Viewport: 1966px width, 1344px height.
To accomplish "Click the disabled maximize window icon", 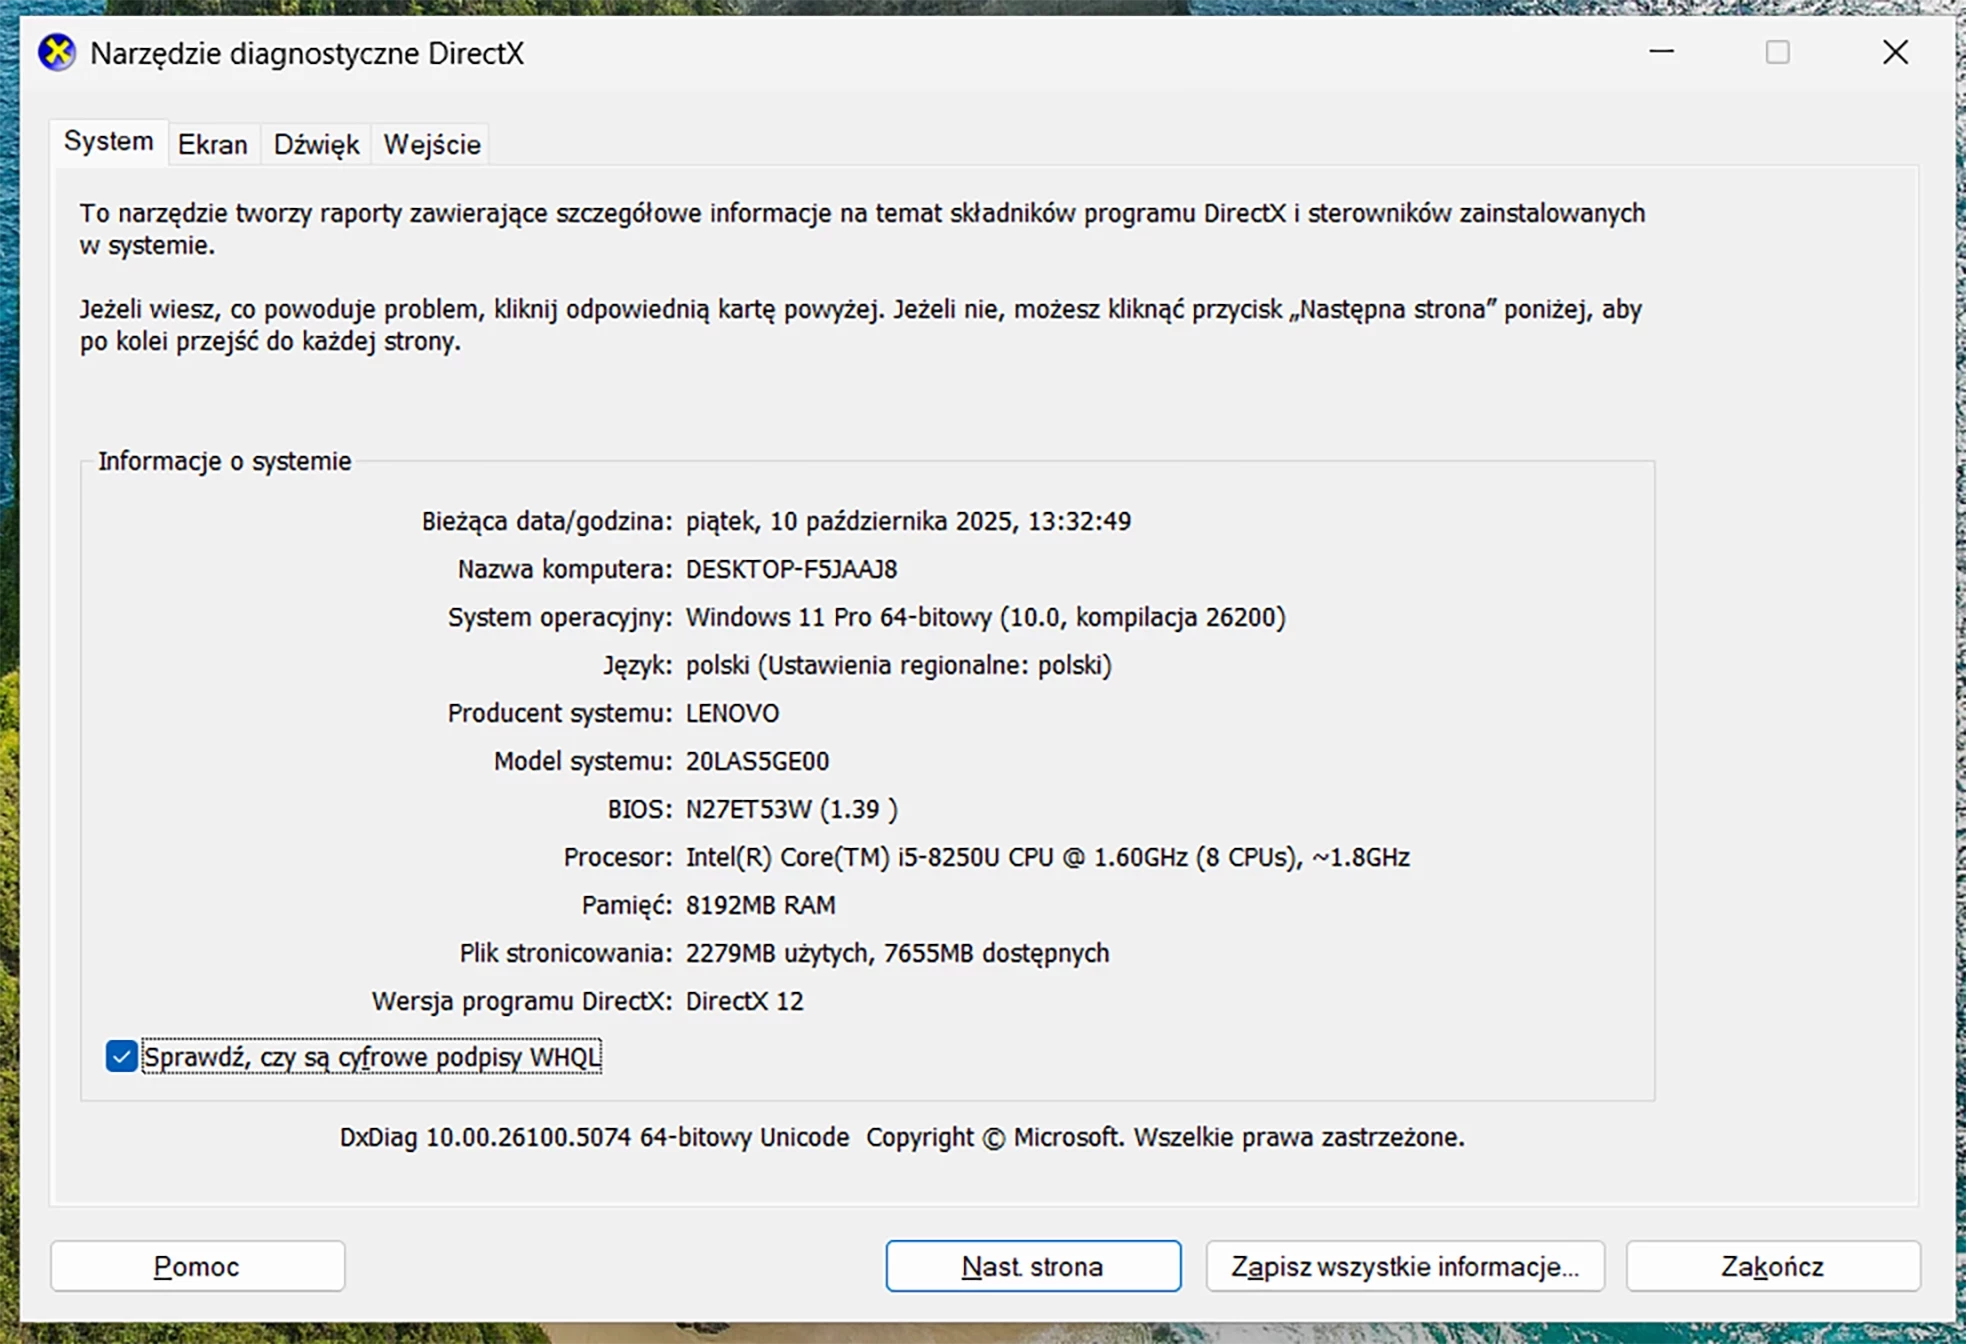I will [1777, 52].
